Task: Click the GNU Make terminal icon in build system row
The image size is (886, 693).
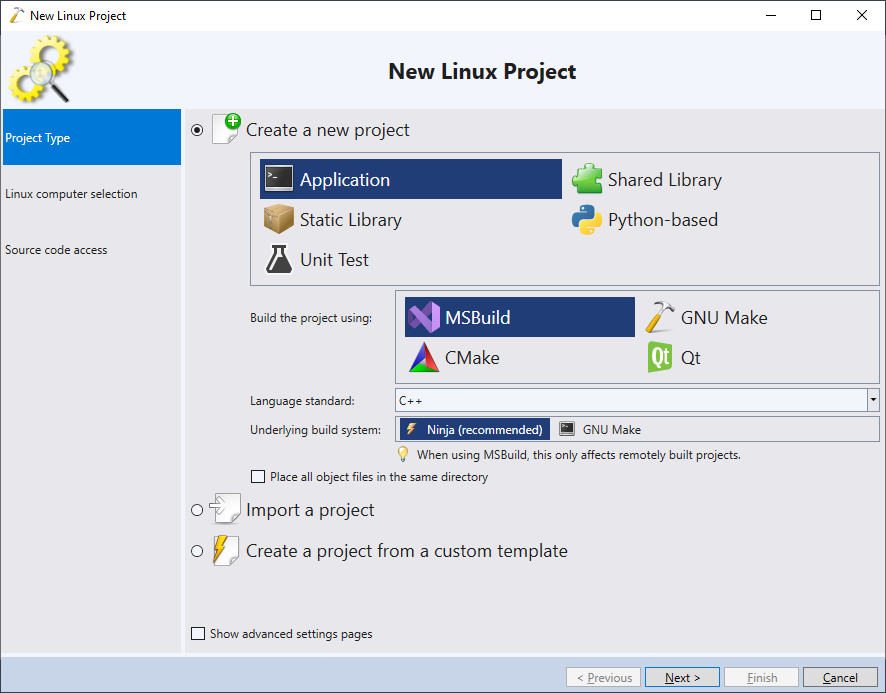Action: (x=567, y=429)
